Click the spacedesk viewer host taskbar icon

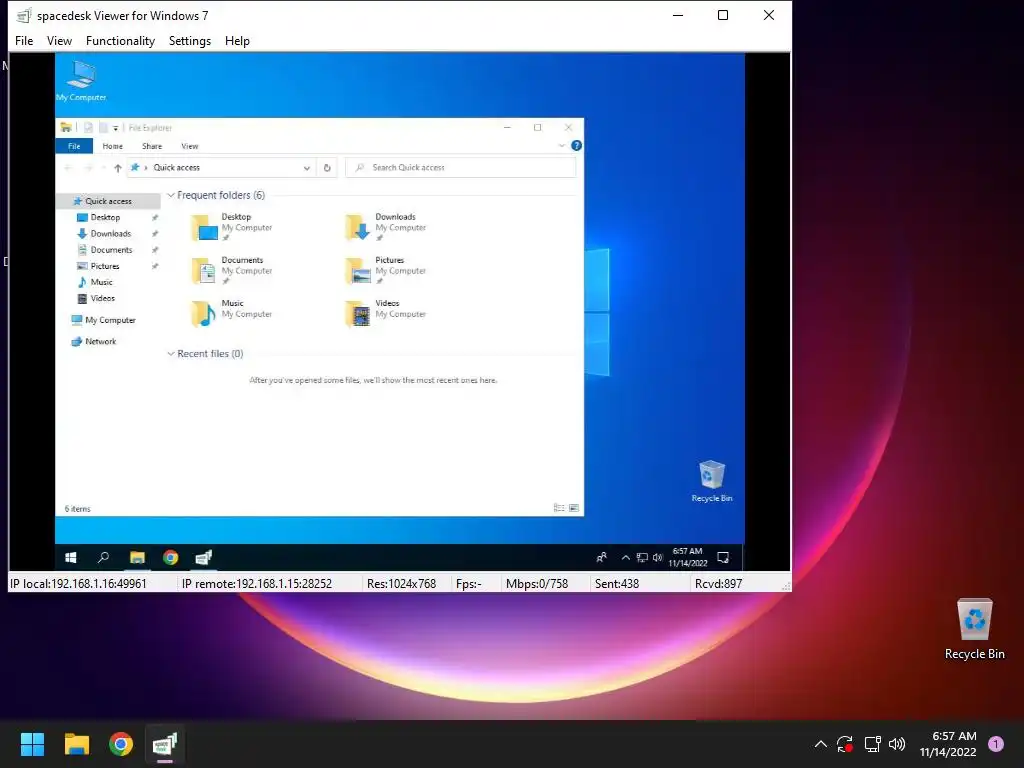pyautogui.click(x=165, y=744)
